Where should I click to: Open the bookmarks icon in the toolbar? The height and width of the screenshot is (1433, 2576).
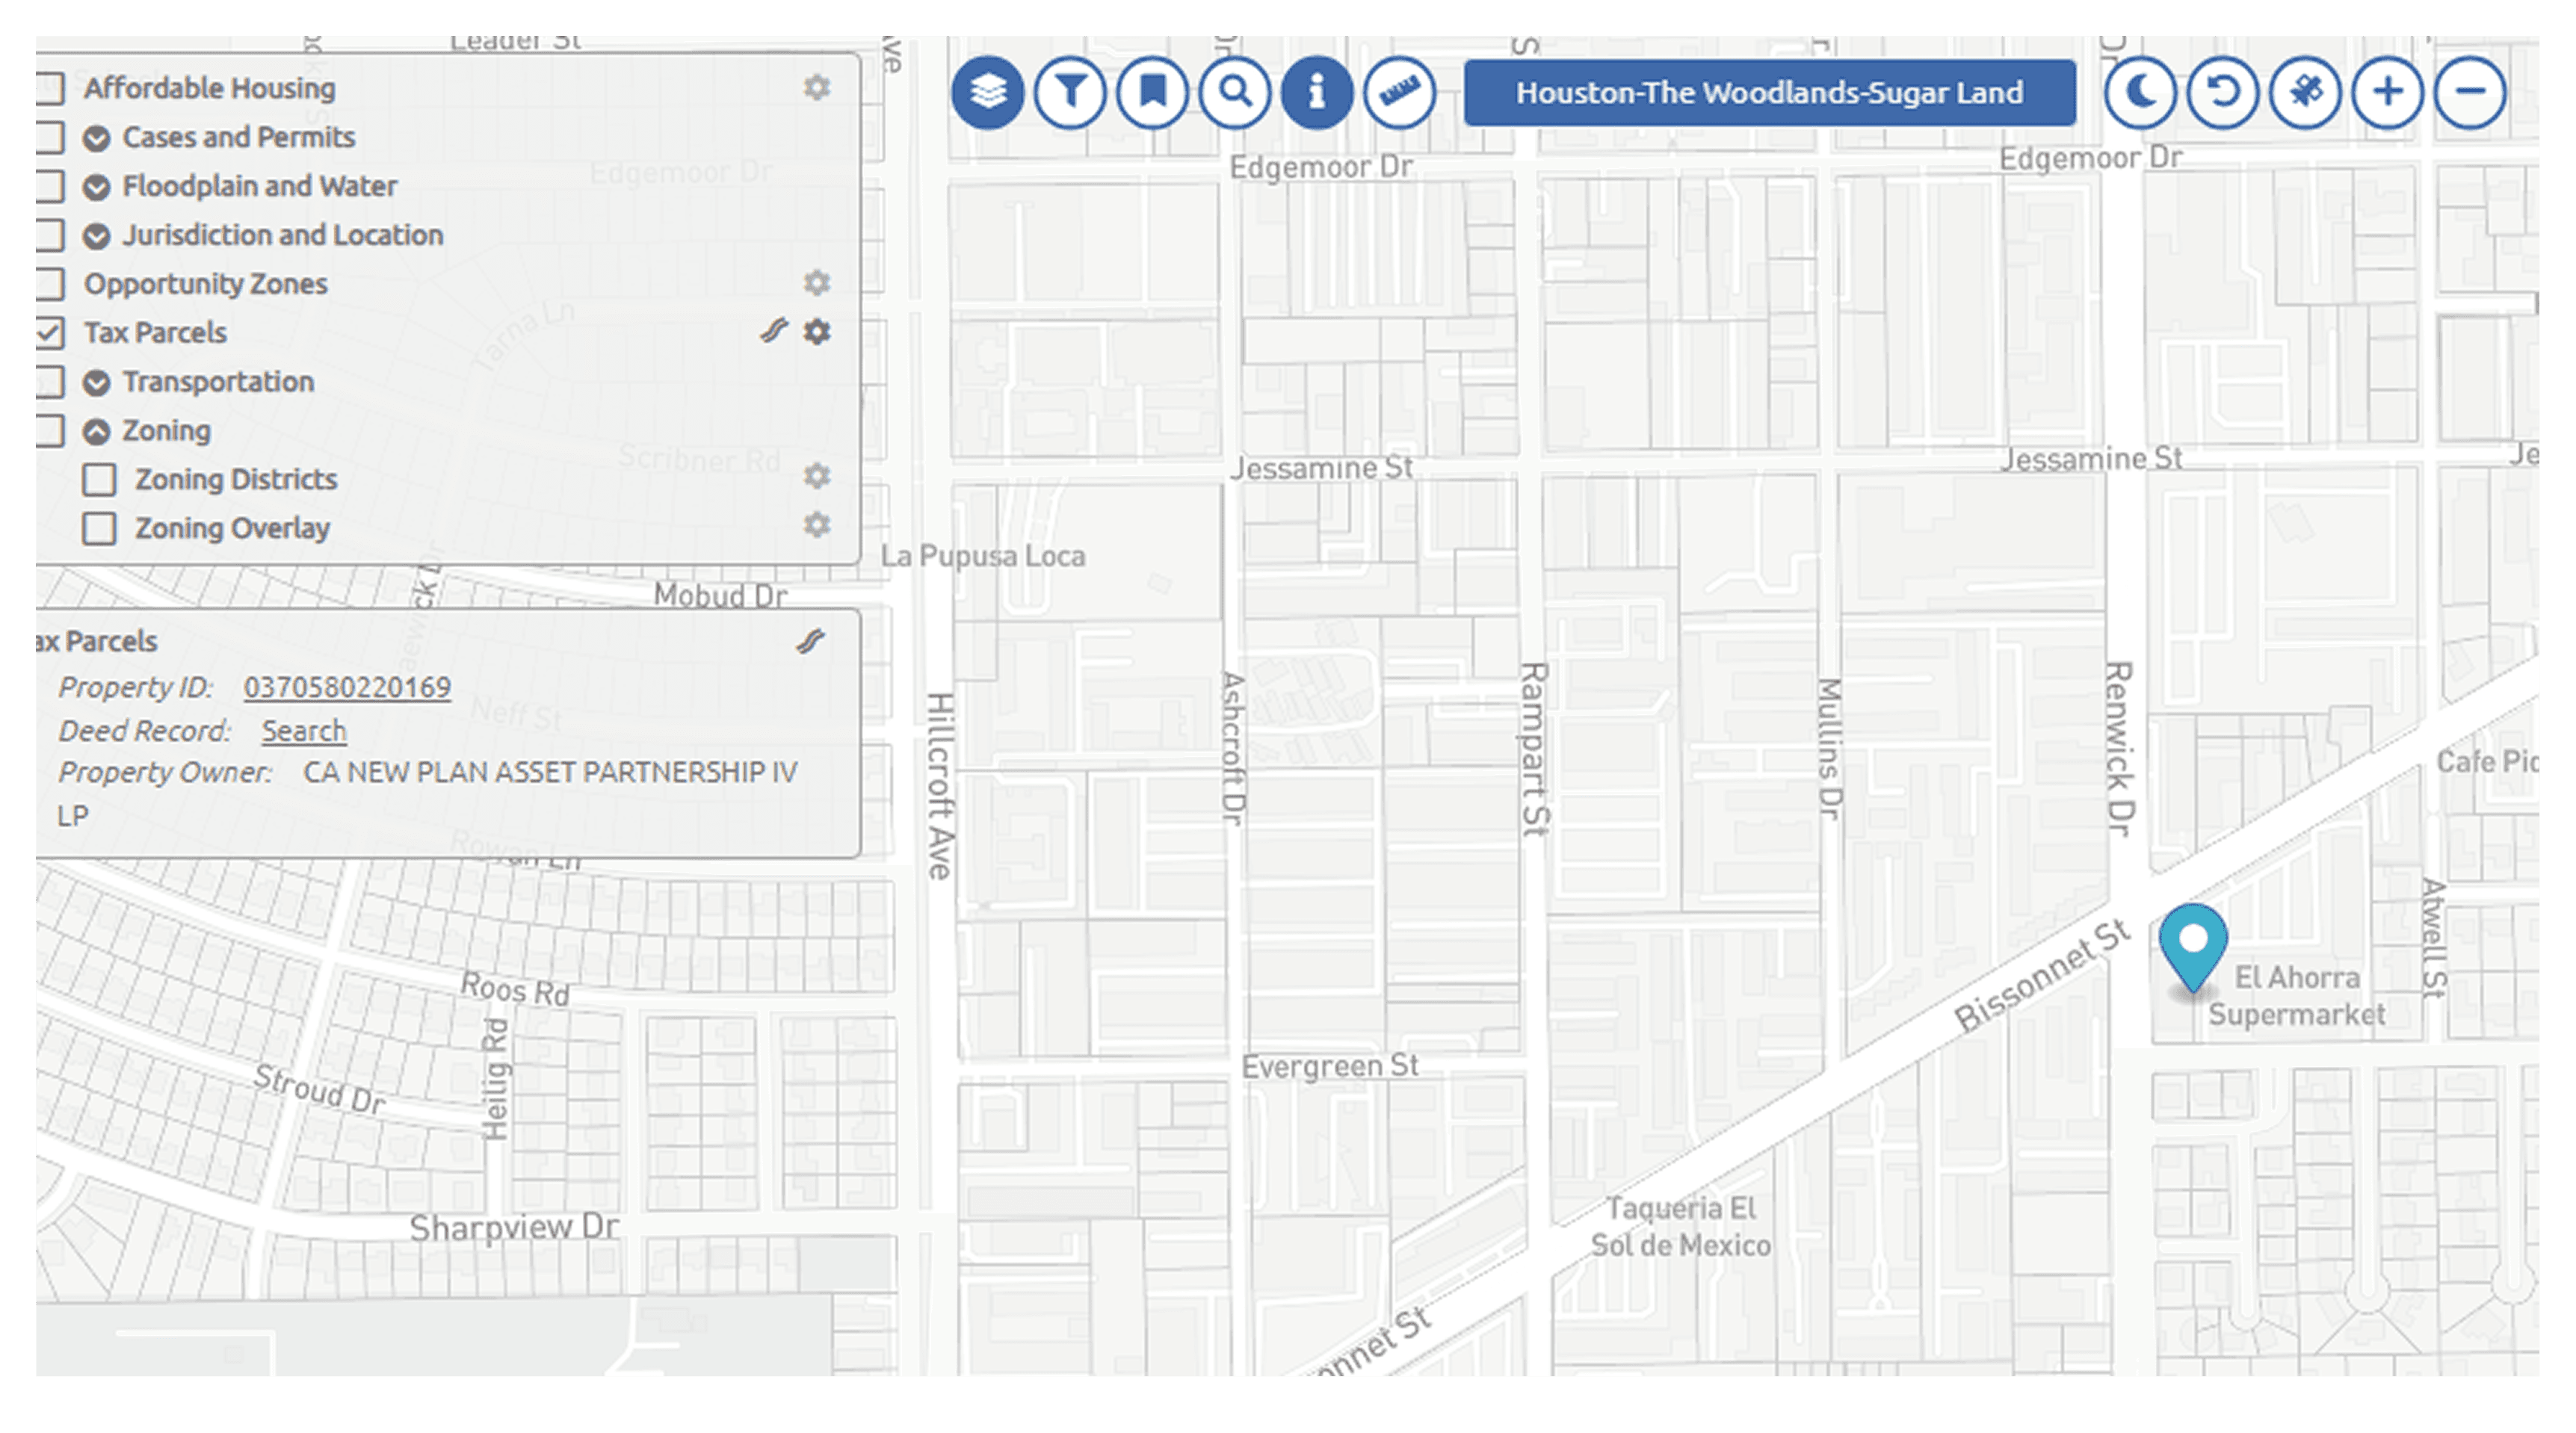click(x=1152, y=92)
